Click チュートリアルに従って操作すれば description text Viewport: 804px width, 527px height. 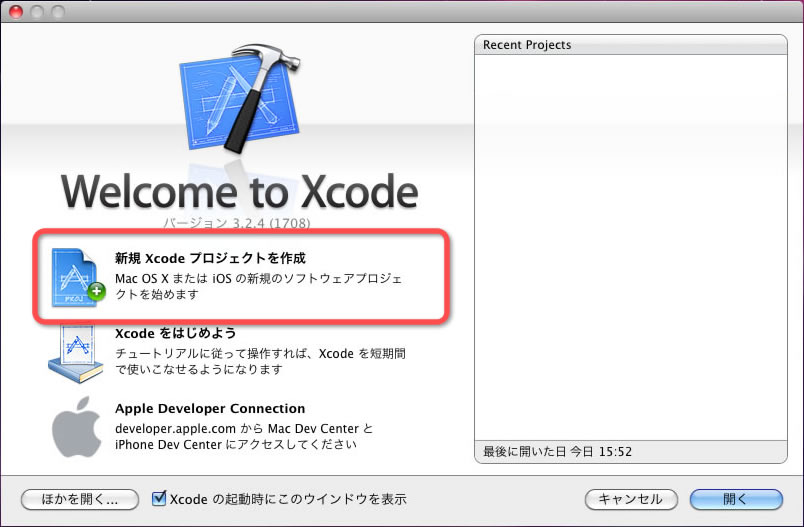point(260,361)
